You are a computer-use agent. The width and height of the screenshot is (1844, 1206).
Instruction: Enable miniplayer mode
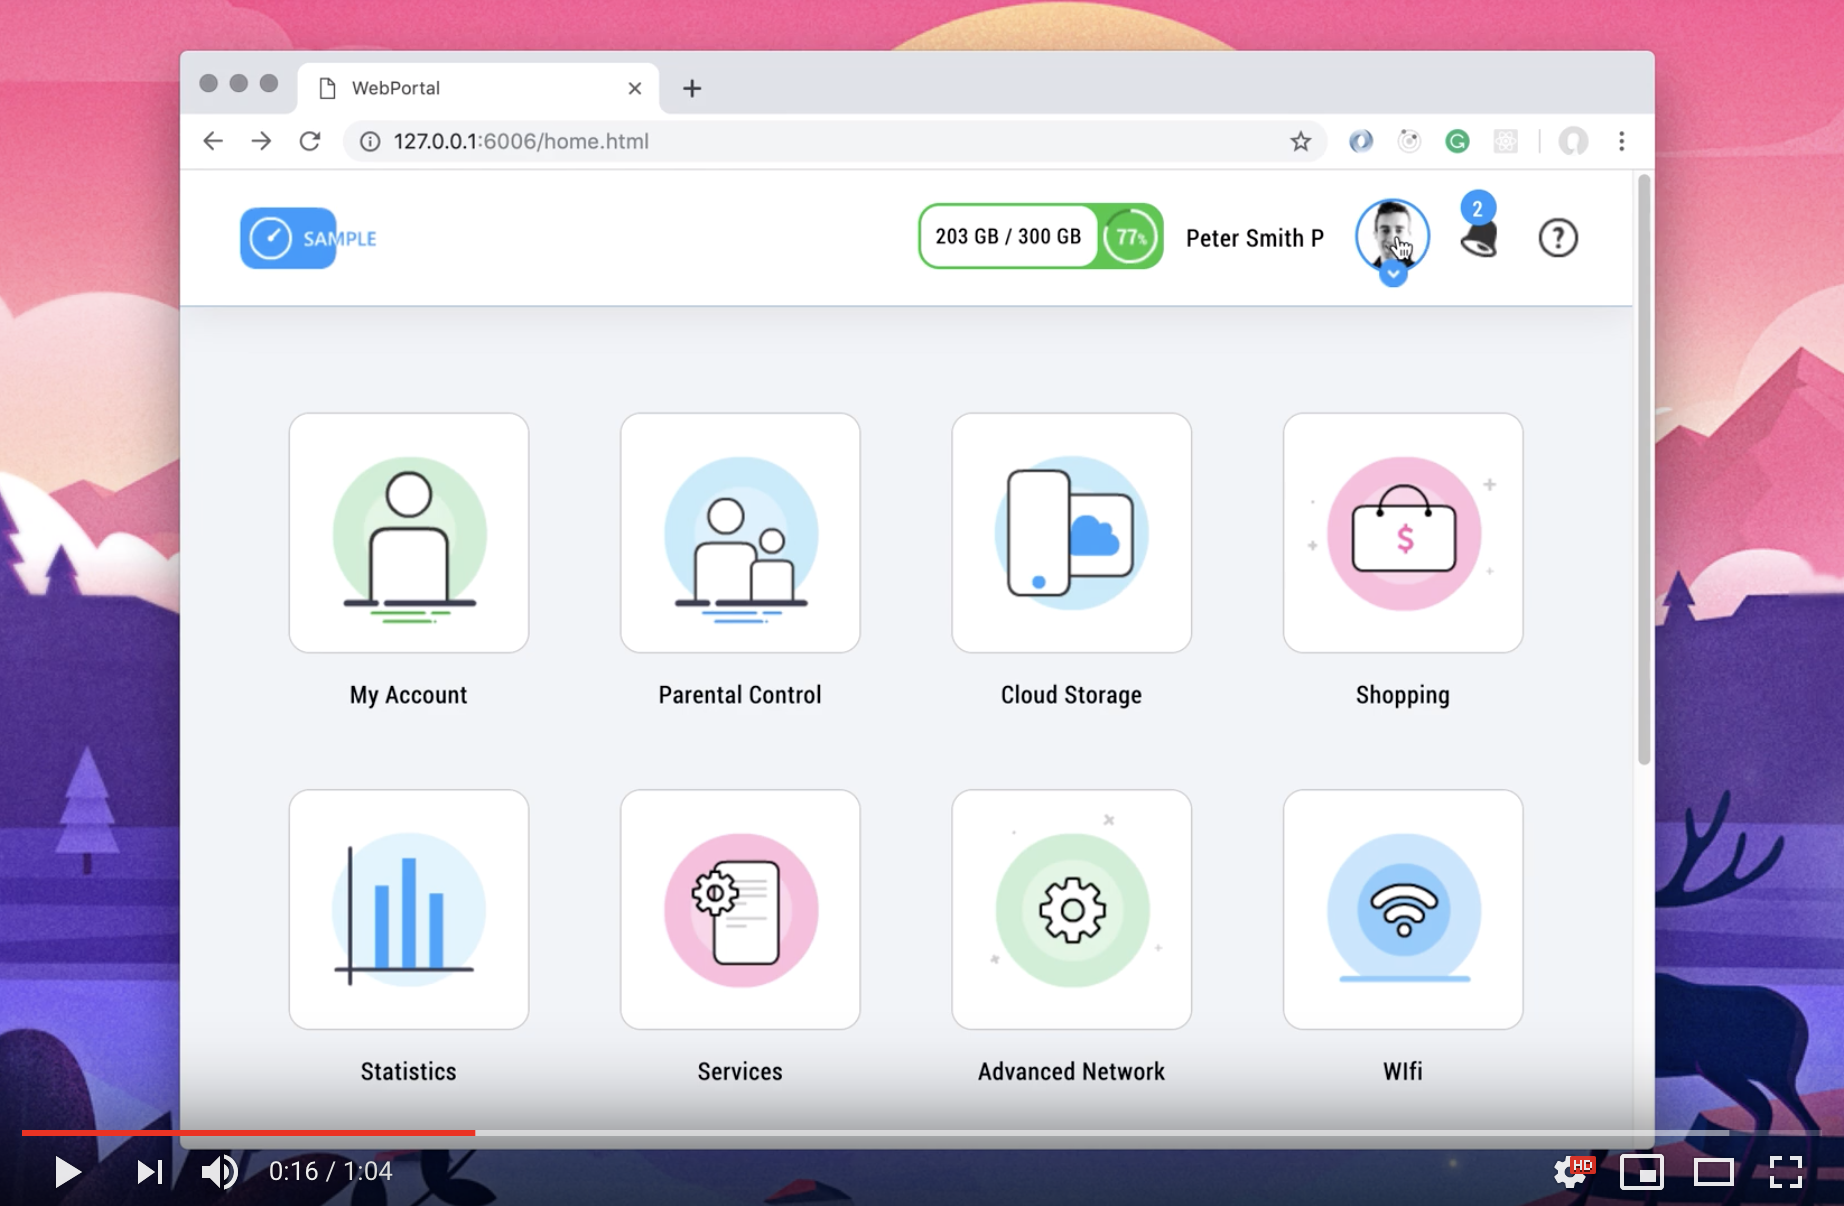(x=1642, y=1171)
